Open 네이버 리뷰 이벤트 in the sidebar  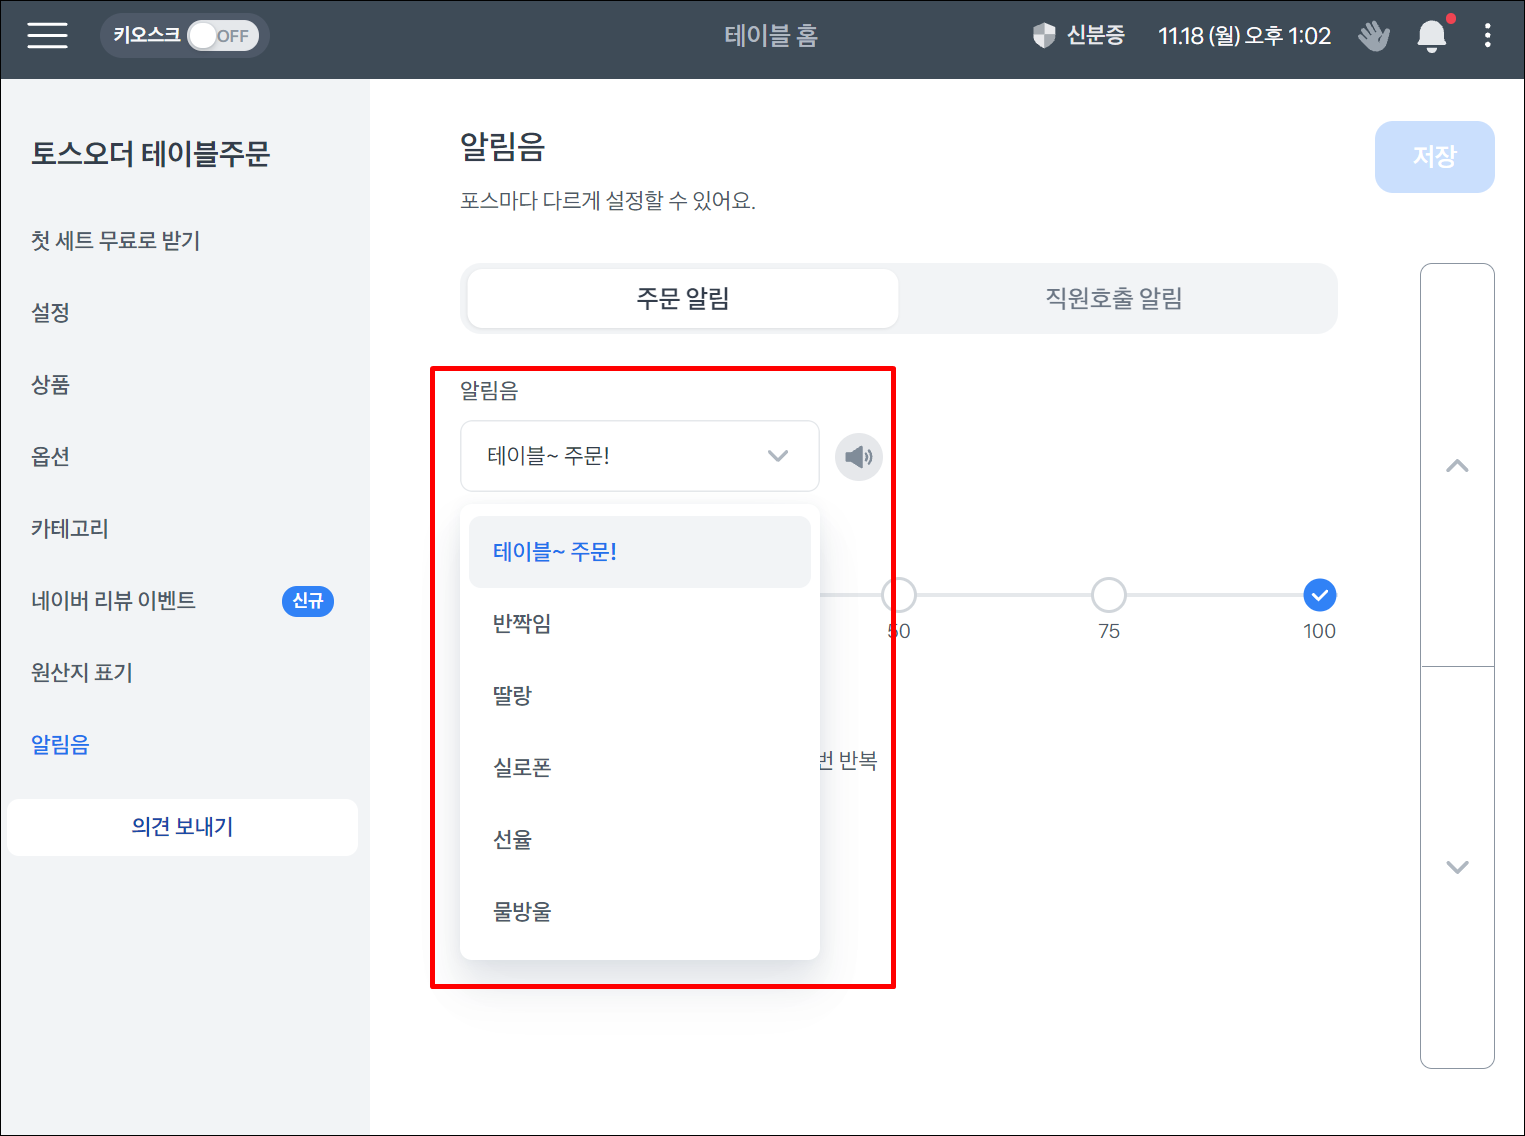click(x=114, y=601)
